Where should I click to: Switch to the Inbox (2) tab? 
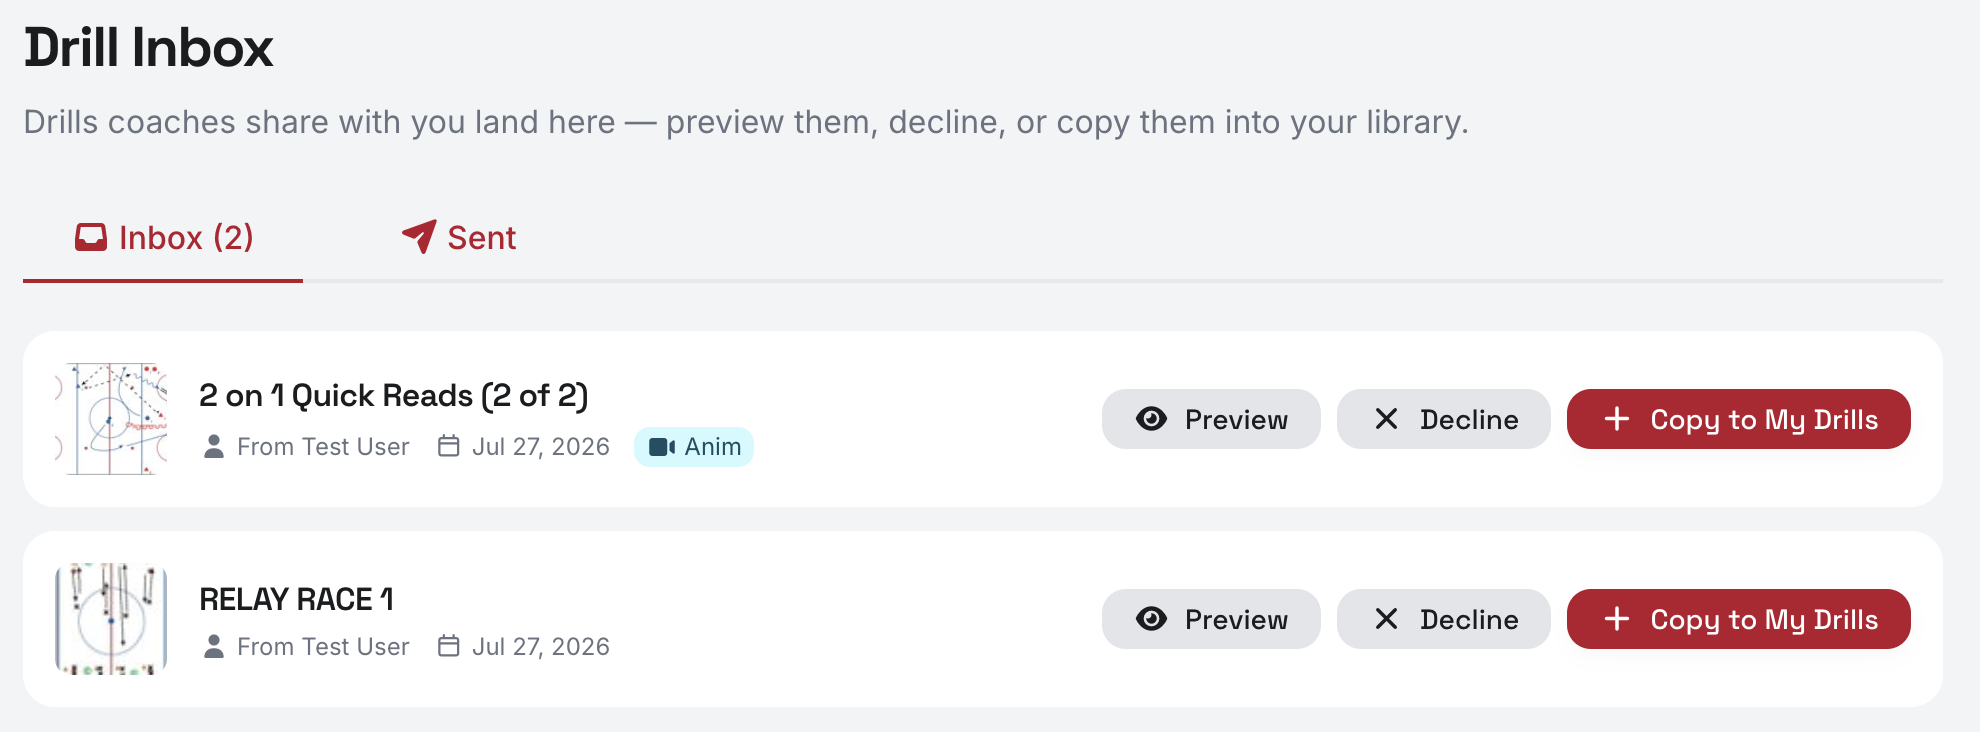click(x=163, y=238)
